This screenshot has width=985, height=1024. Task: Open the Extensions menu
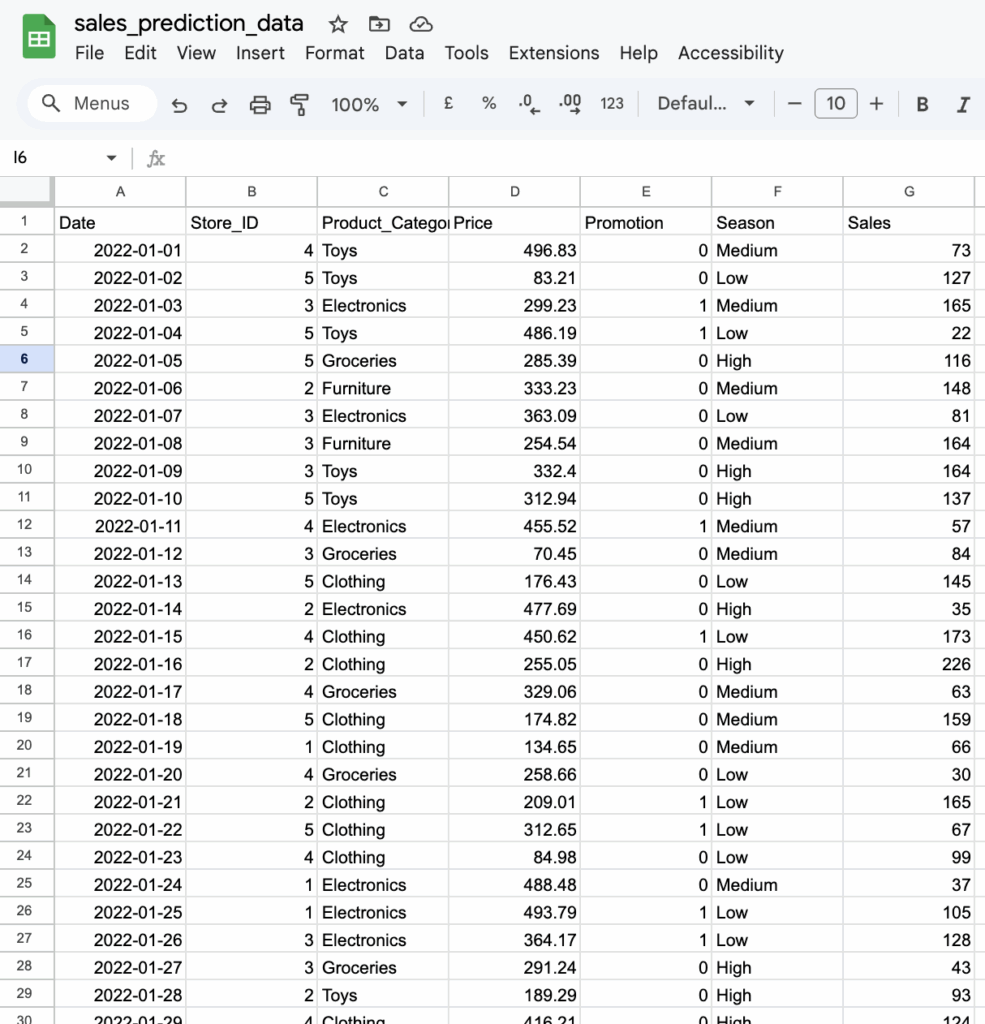(553, 53)
